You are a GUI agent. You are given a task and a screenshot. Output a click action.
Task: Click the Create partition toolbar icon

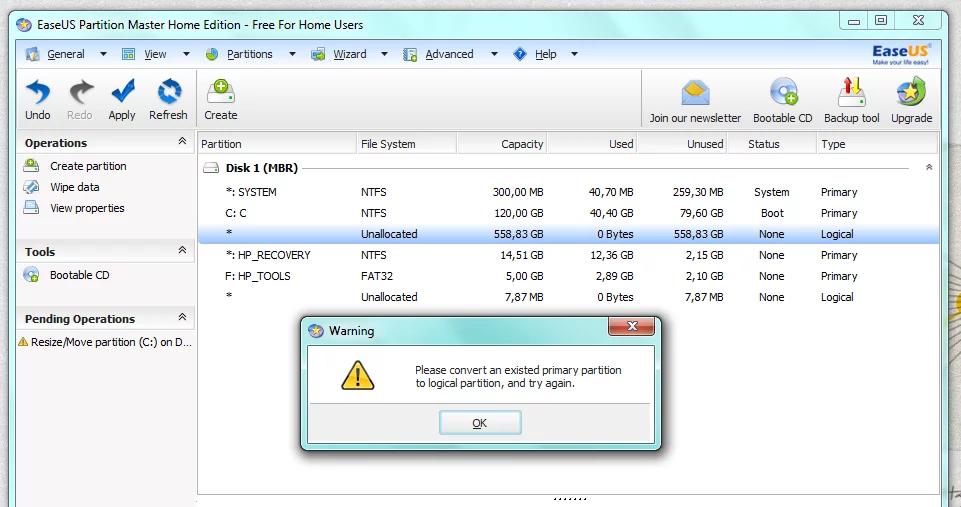coord(221,91)
